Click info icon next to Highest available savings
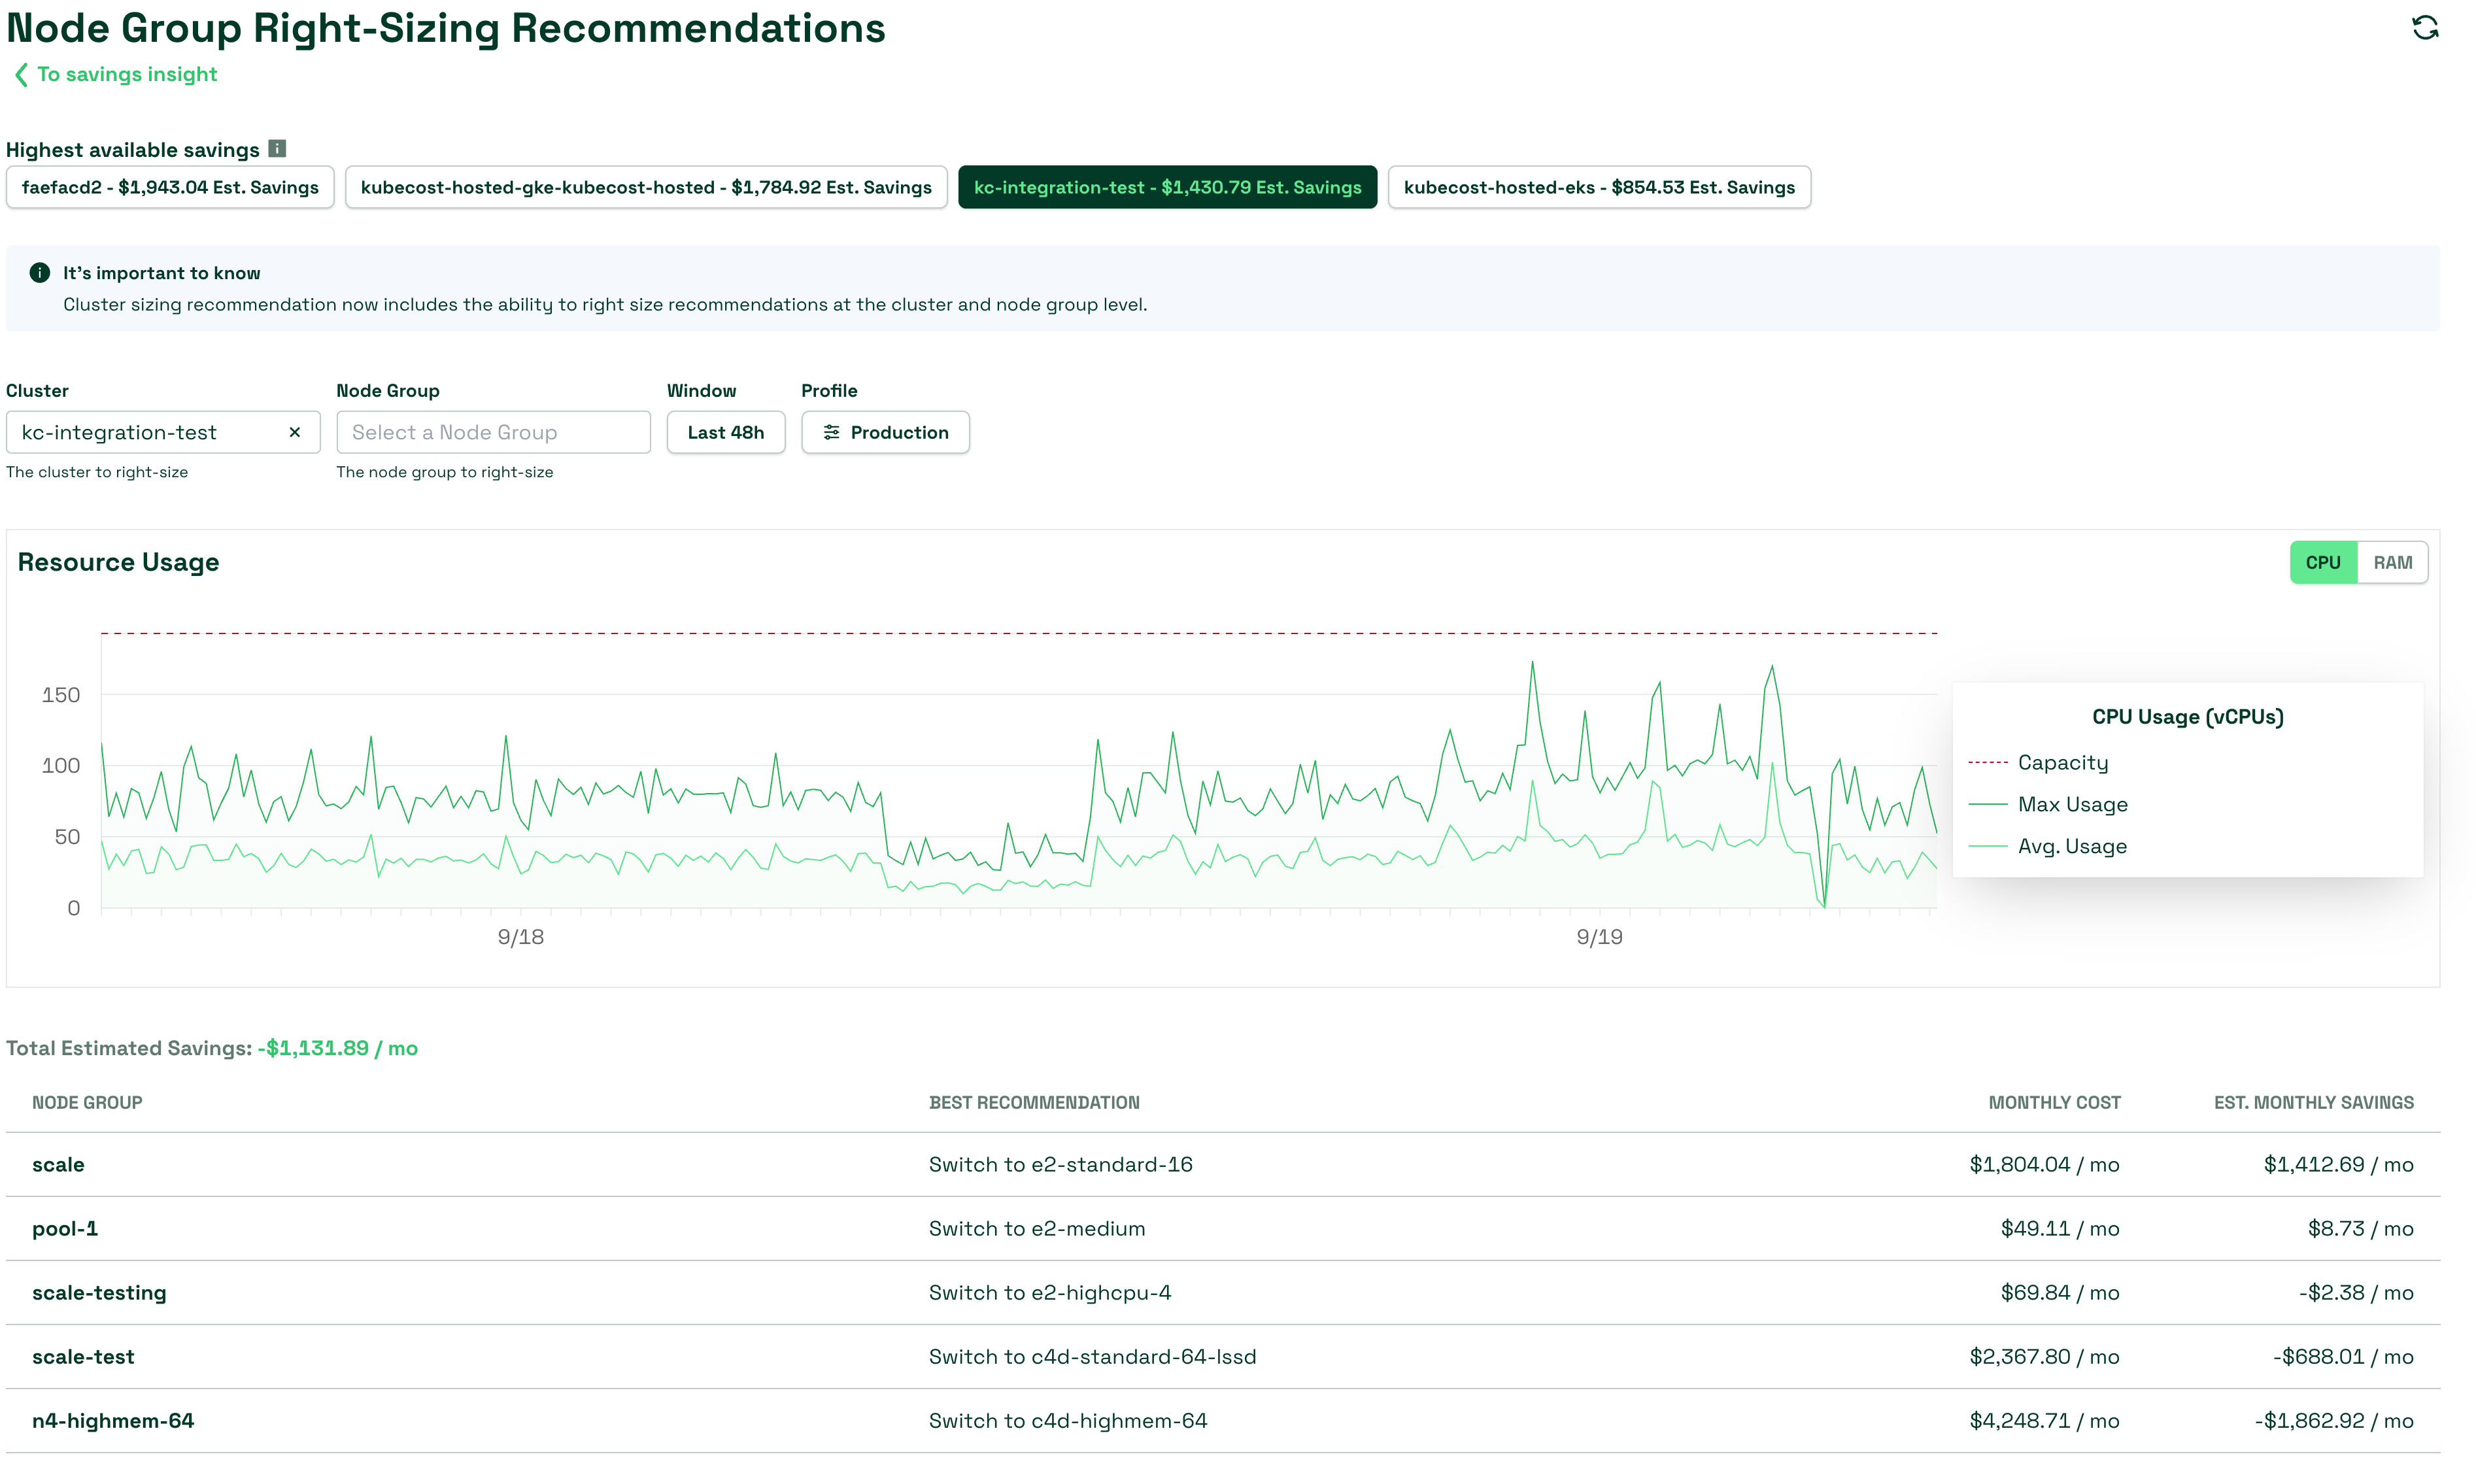The width and height of the screenshot is (2476, 1484). pyautogui.click(x=277, y=149)
